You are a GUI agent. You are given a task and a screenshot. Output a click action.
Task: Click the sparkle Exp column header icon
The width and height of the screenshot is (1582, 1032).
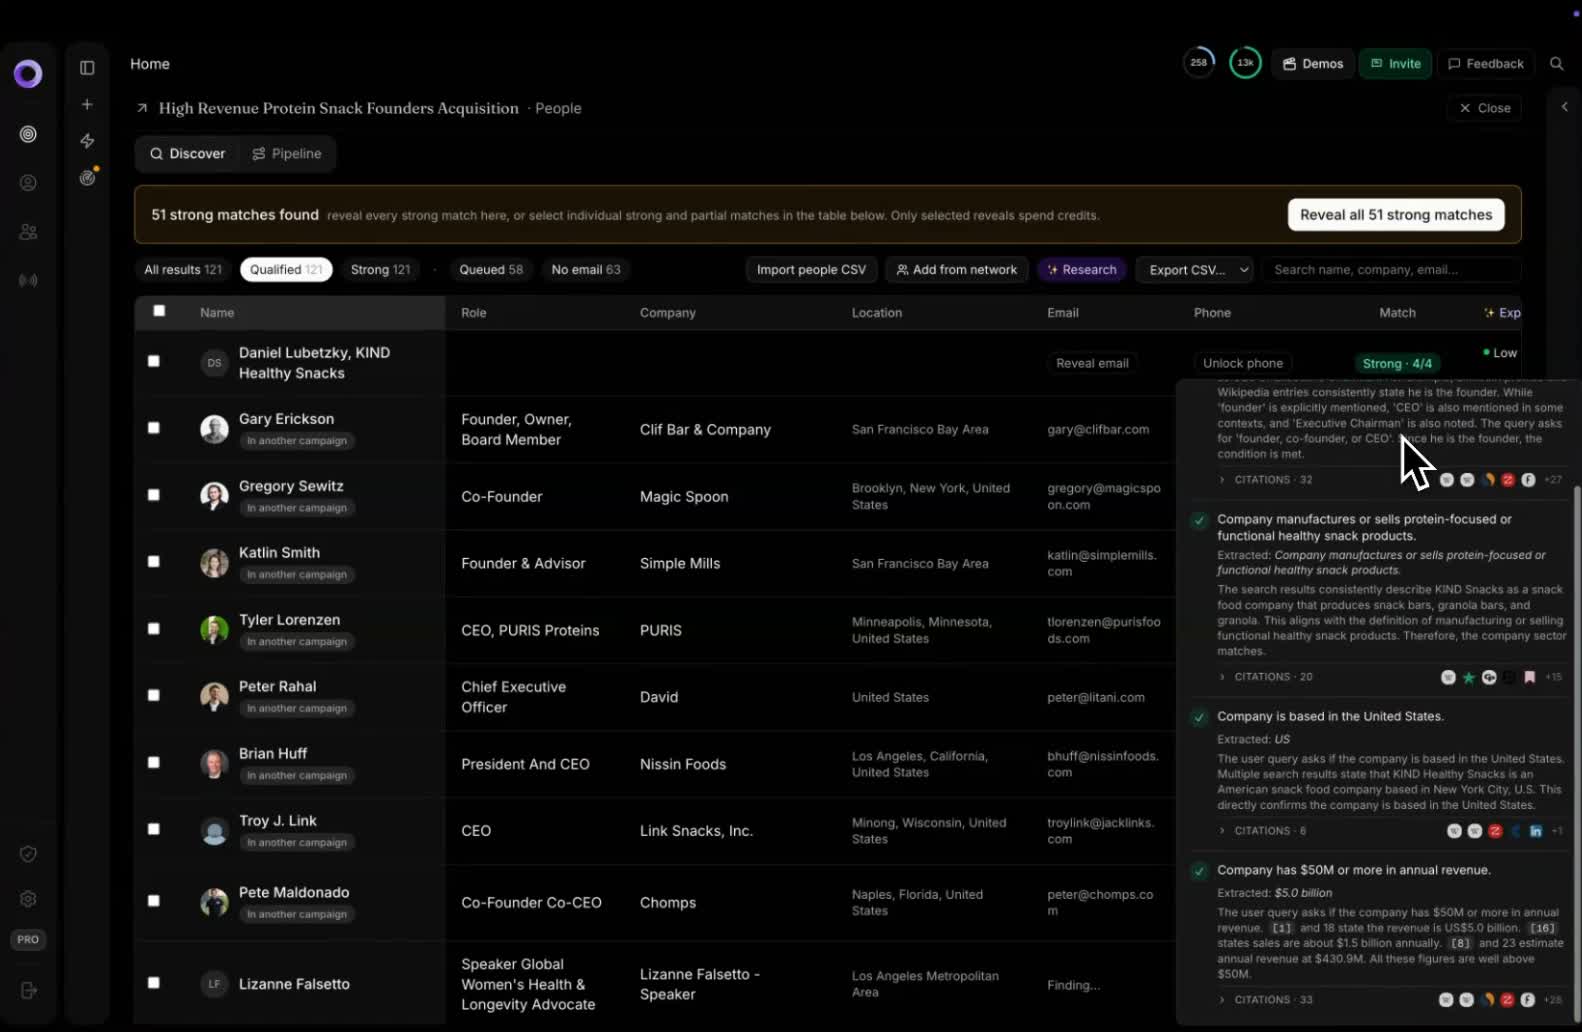point(1489,313)
